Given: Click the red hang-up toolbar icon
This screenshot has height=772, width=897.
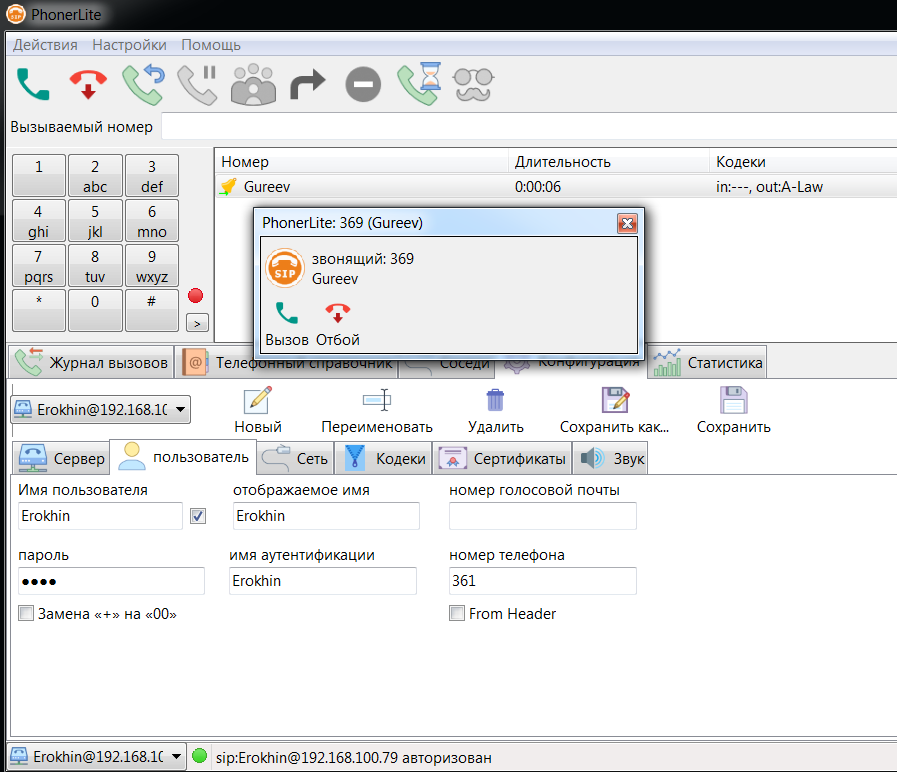Looking at the screenshot, I should (88, 84).
